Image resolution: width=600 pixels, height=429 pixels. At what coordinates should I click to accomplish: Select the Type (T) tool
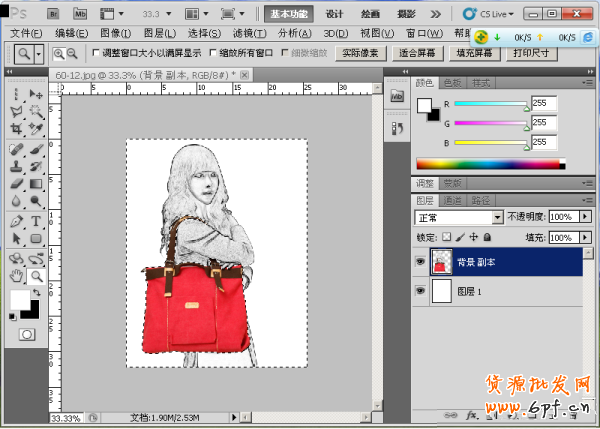point(36,221)
